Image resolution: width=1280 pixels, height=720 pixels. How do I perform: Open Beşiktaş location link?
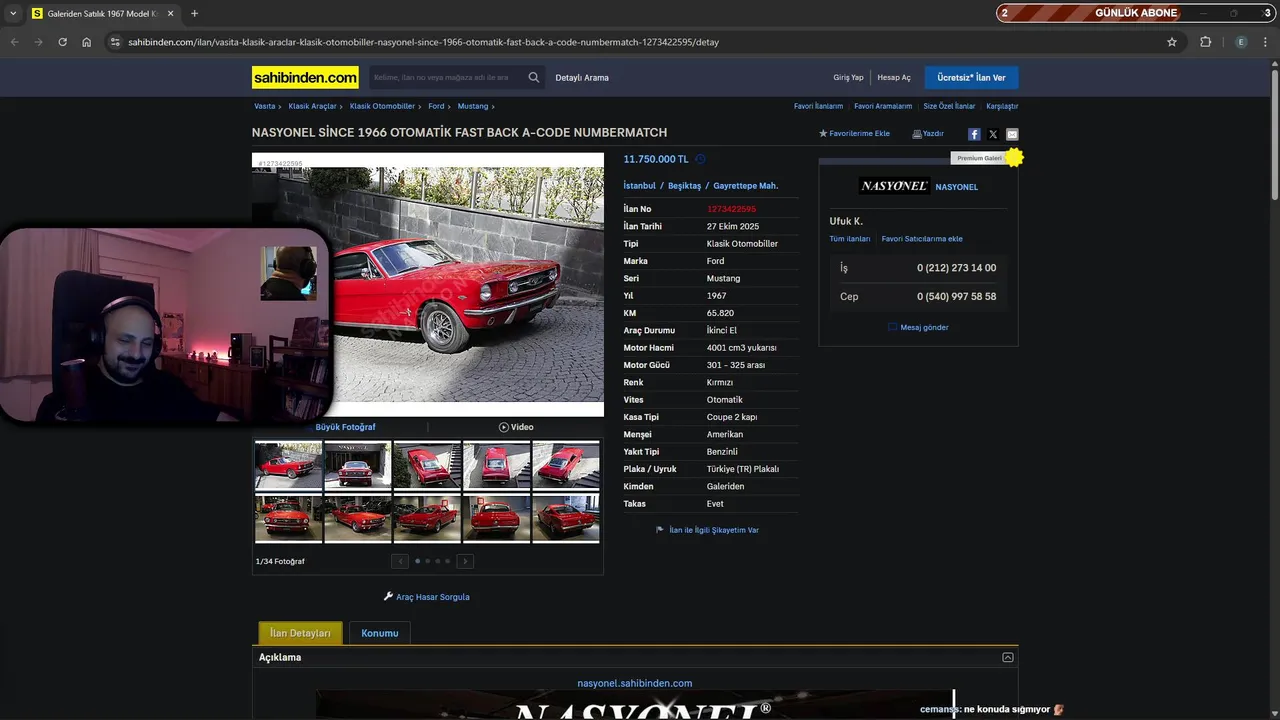coord(685,186)
